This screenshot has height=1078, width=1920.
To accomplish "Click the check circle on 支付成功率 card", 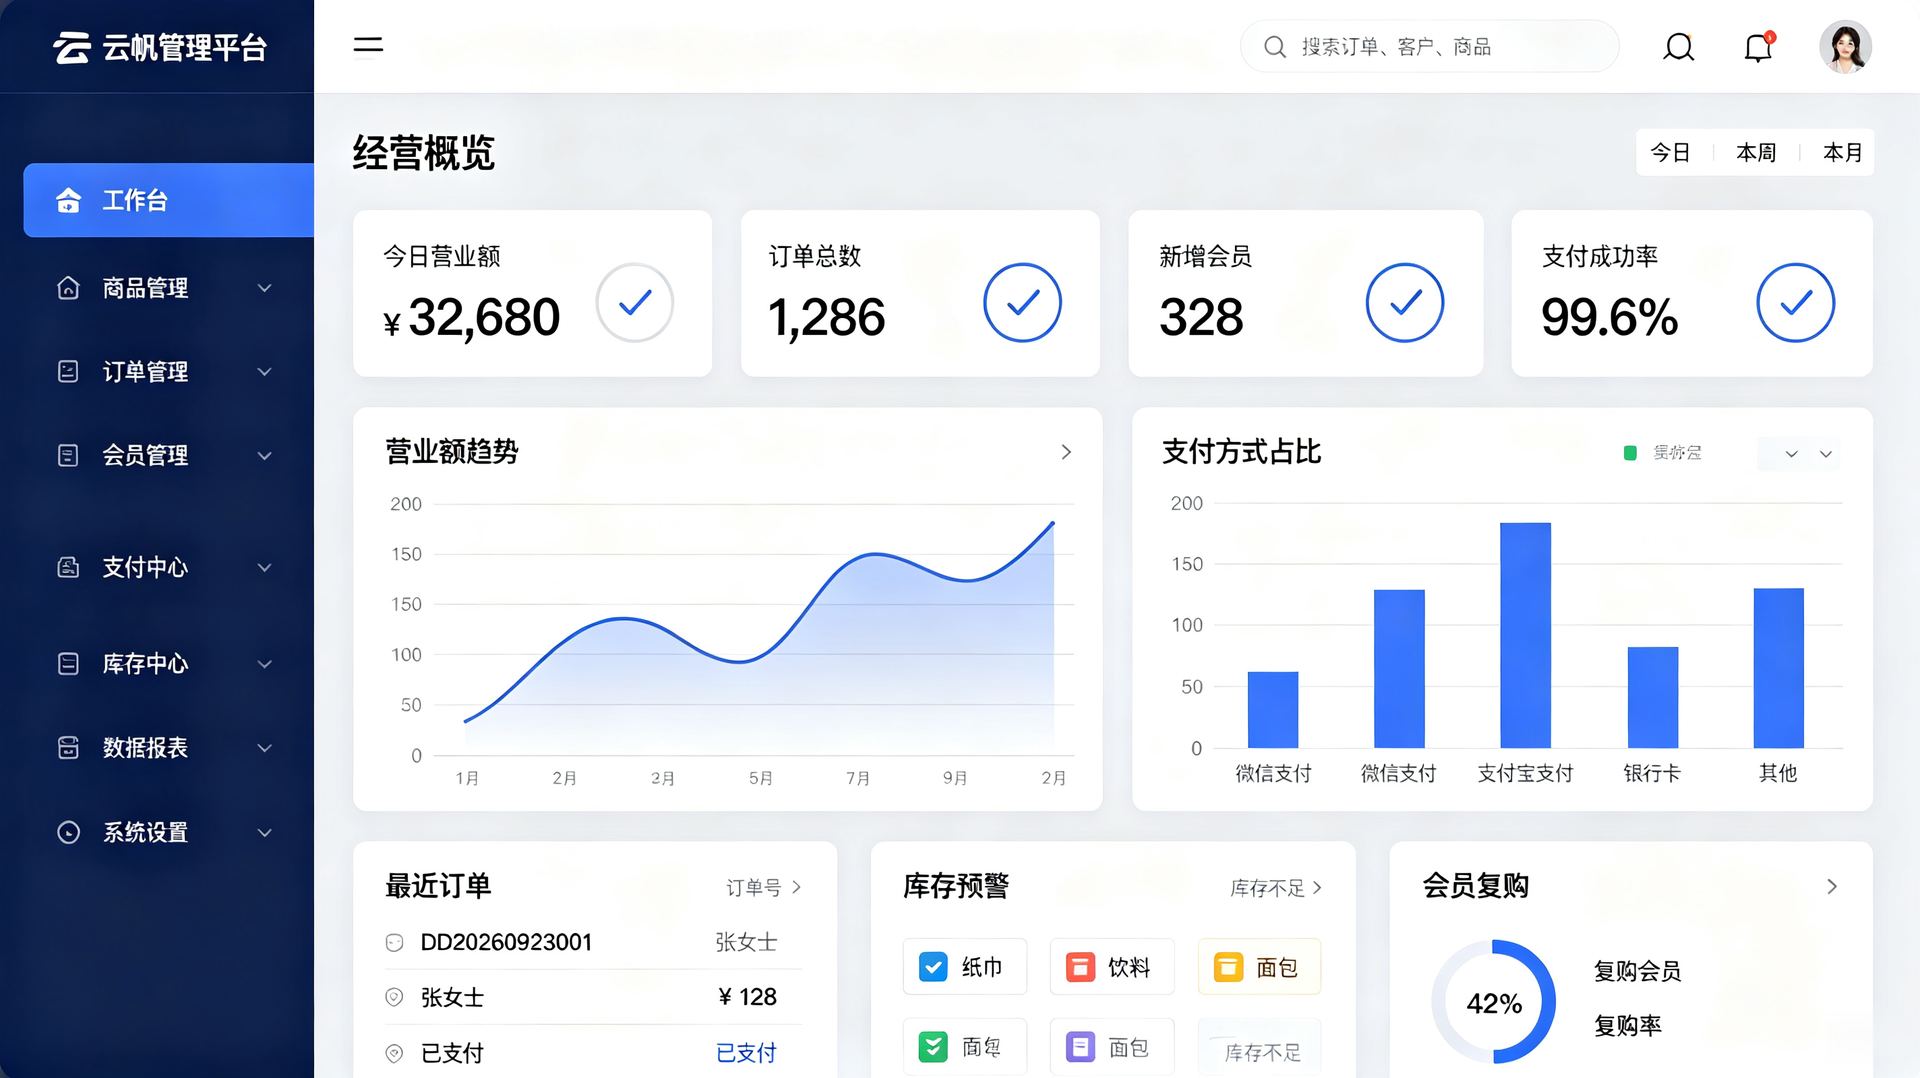I will pos(1796,302).
